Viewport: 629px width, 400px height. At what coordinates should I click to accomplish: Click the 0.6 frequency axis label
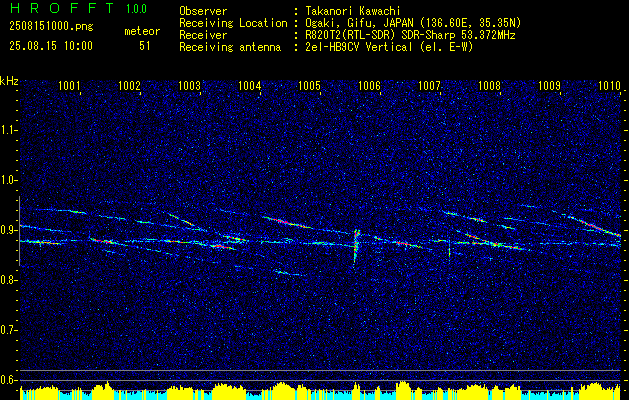pos(8,380)
